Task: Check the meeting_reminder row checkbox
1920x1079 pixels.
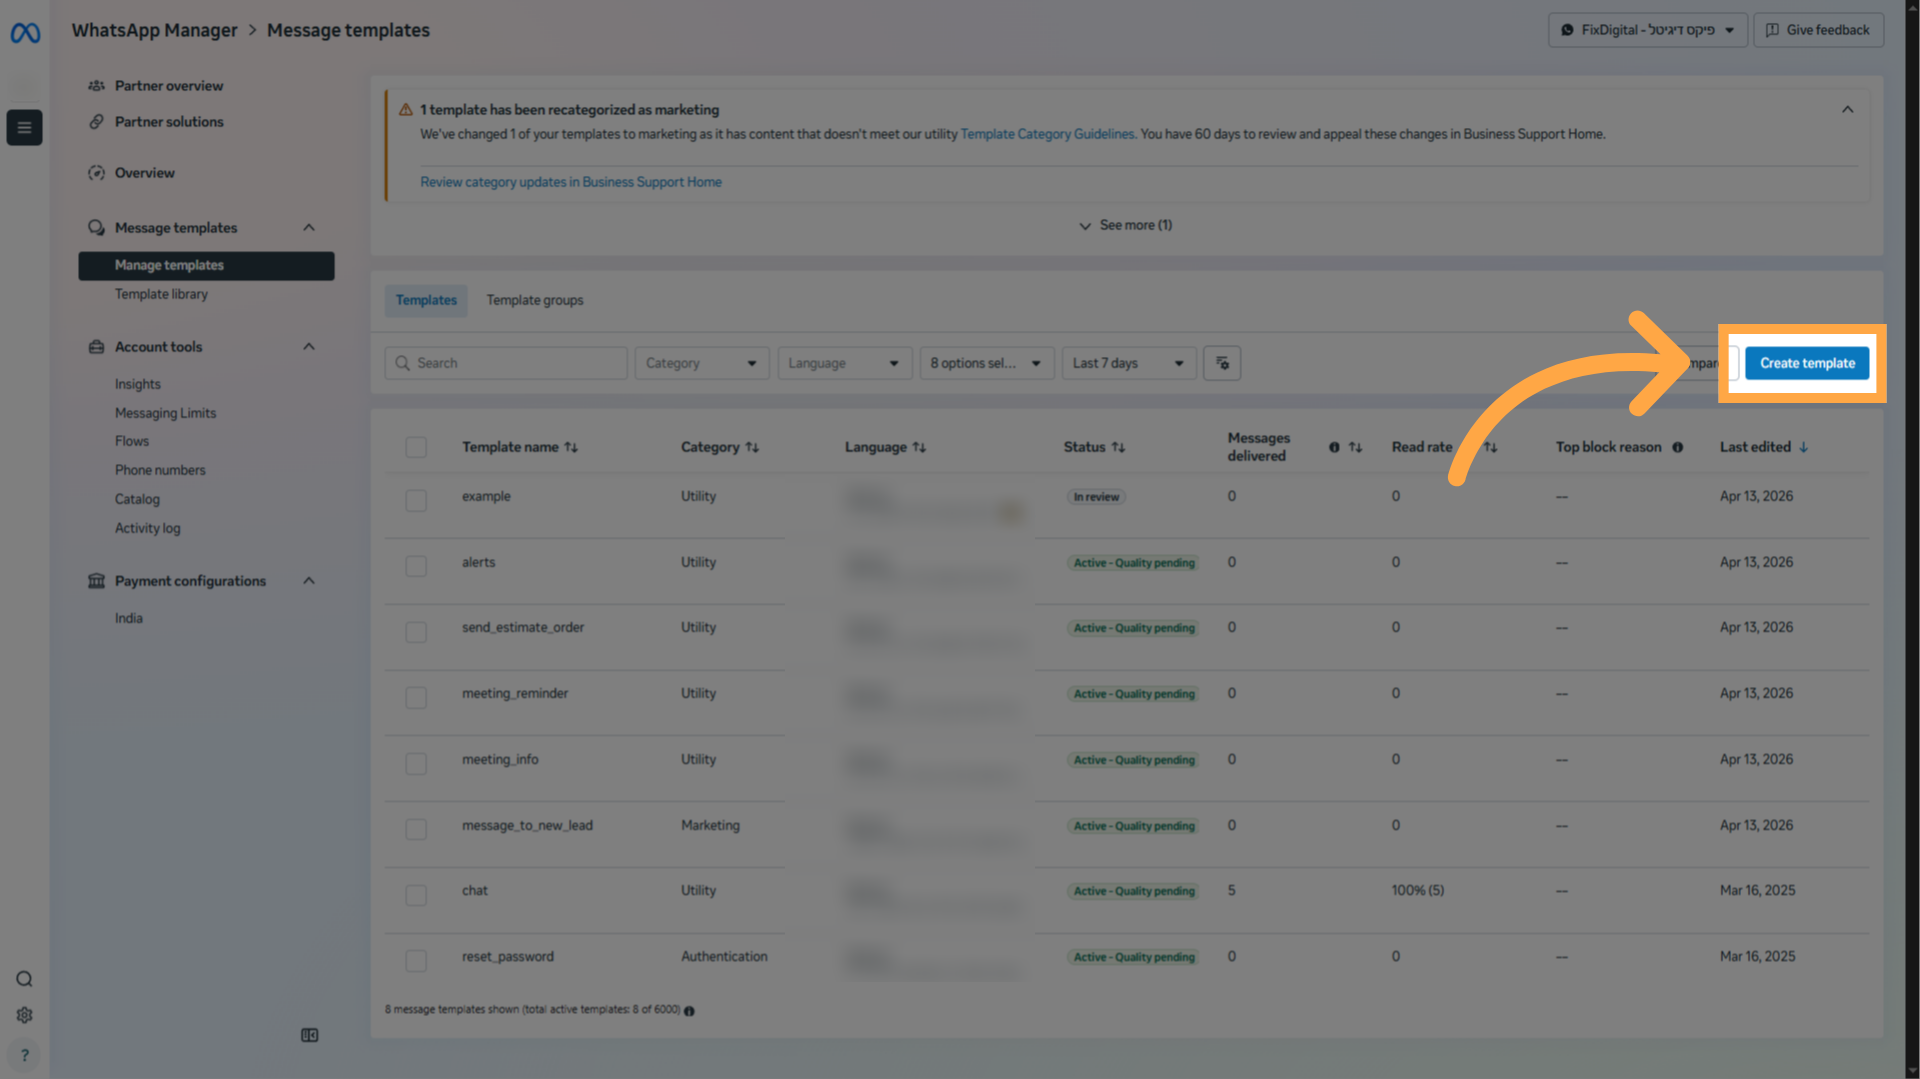Action: tap(416, 697)
